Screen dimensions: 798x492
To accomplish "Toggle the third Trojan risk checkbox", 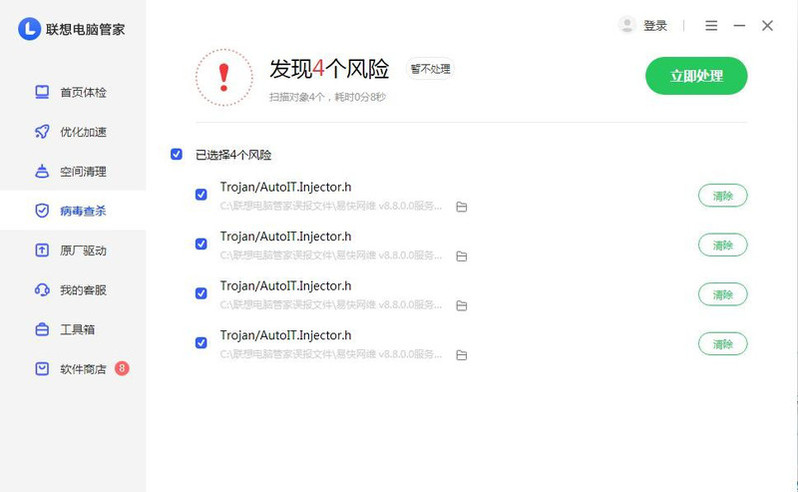I will coord(201,293).
